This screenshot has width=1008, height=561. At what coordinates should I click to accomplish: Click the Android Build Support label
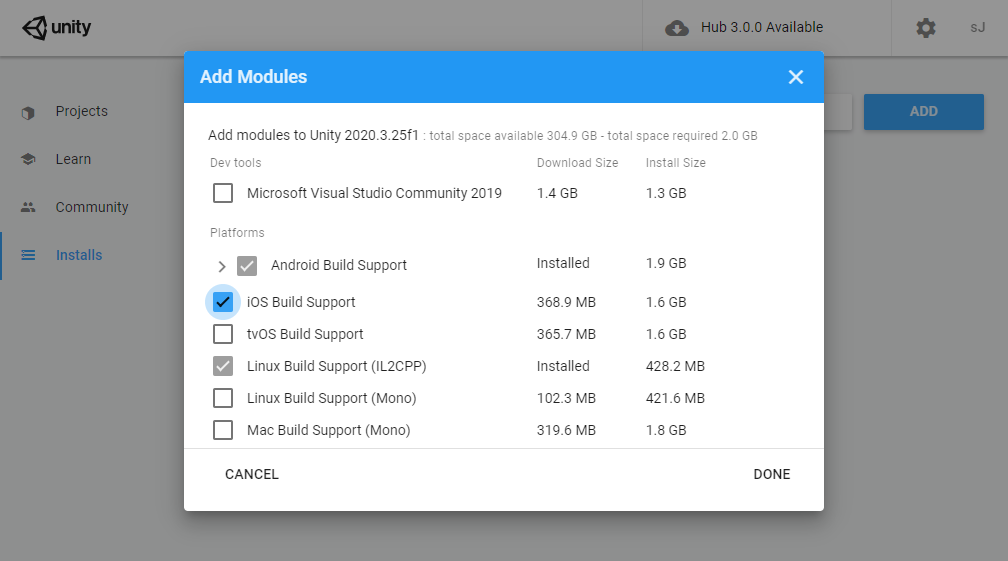[339, 265]
